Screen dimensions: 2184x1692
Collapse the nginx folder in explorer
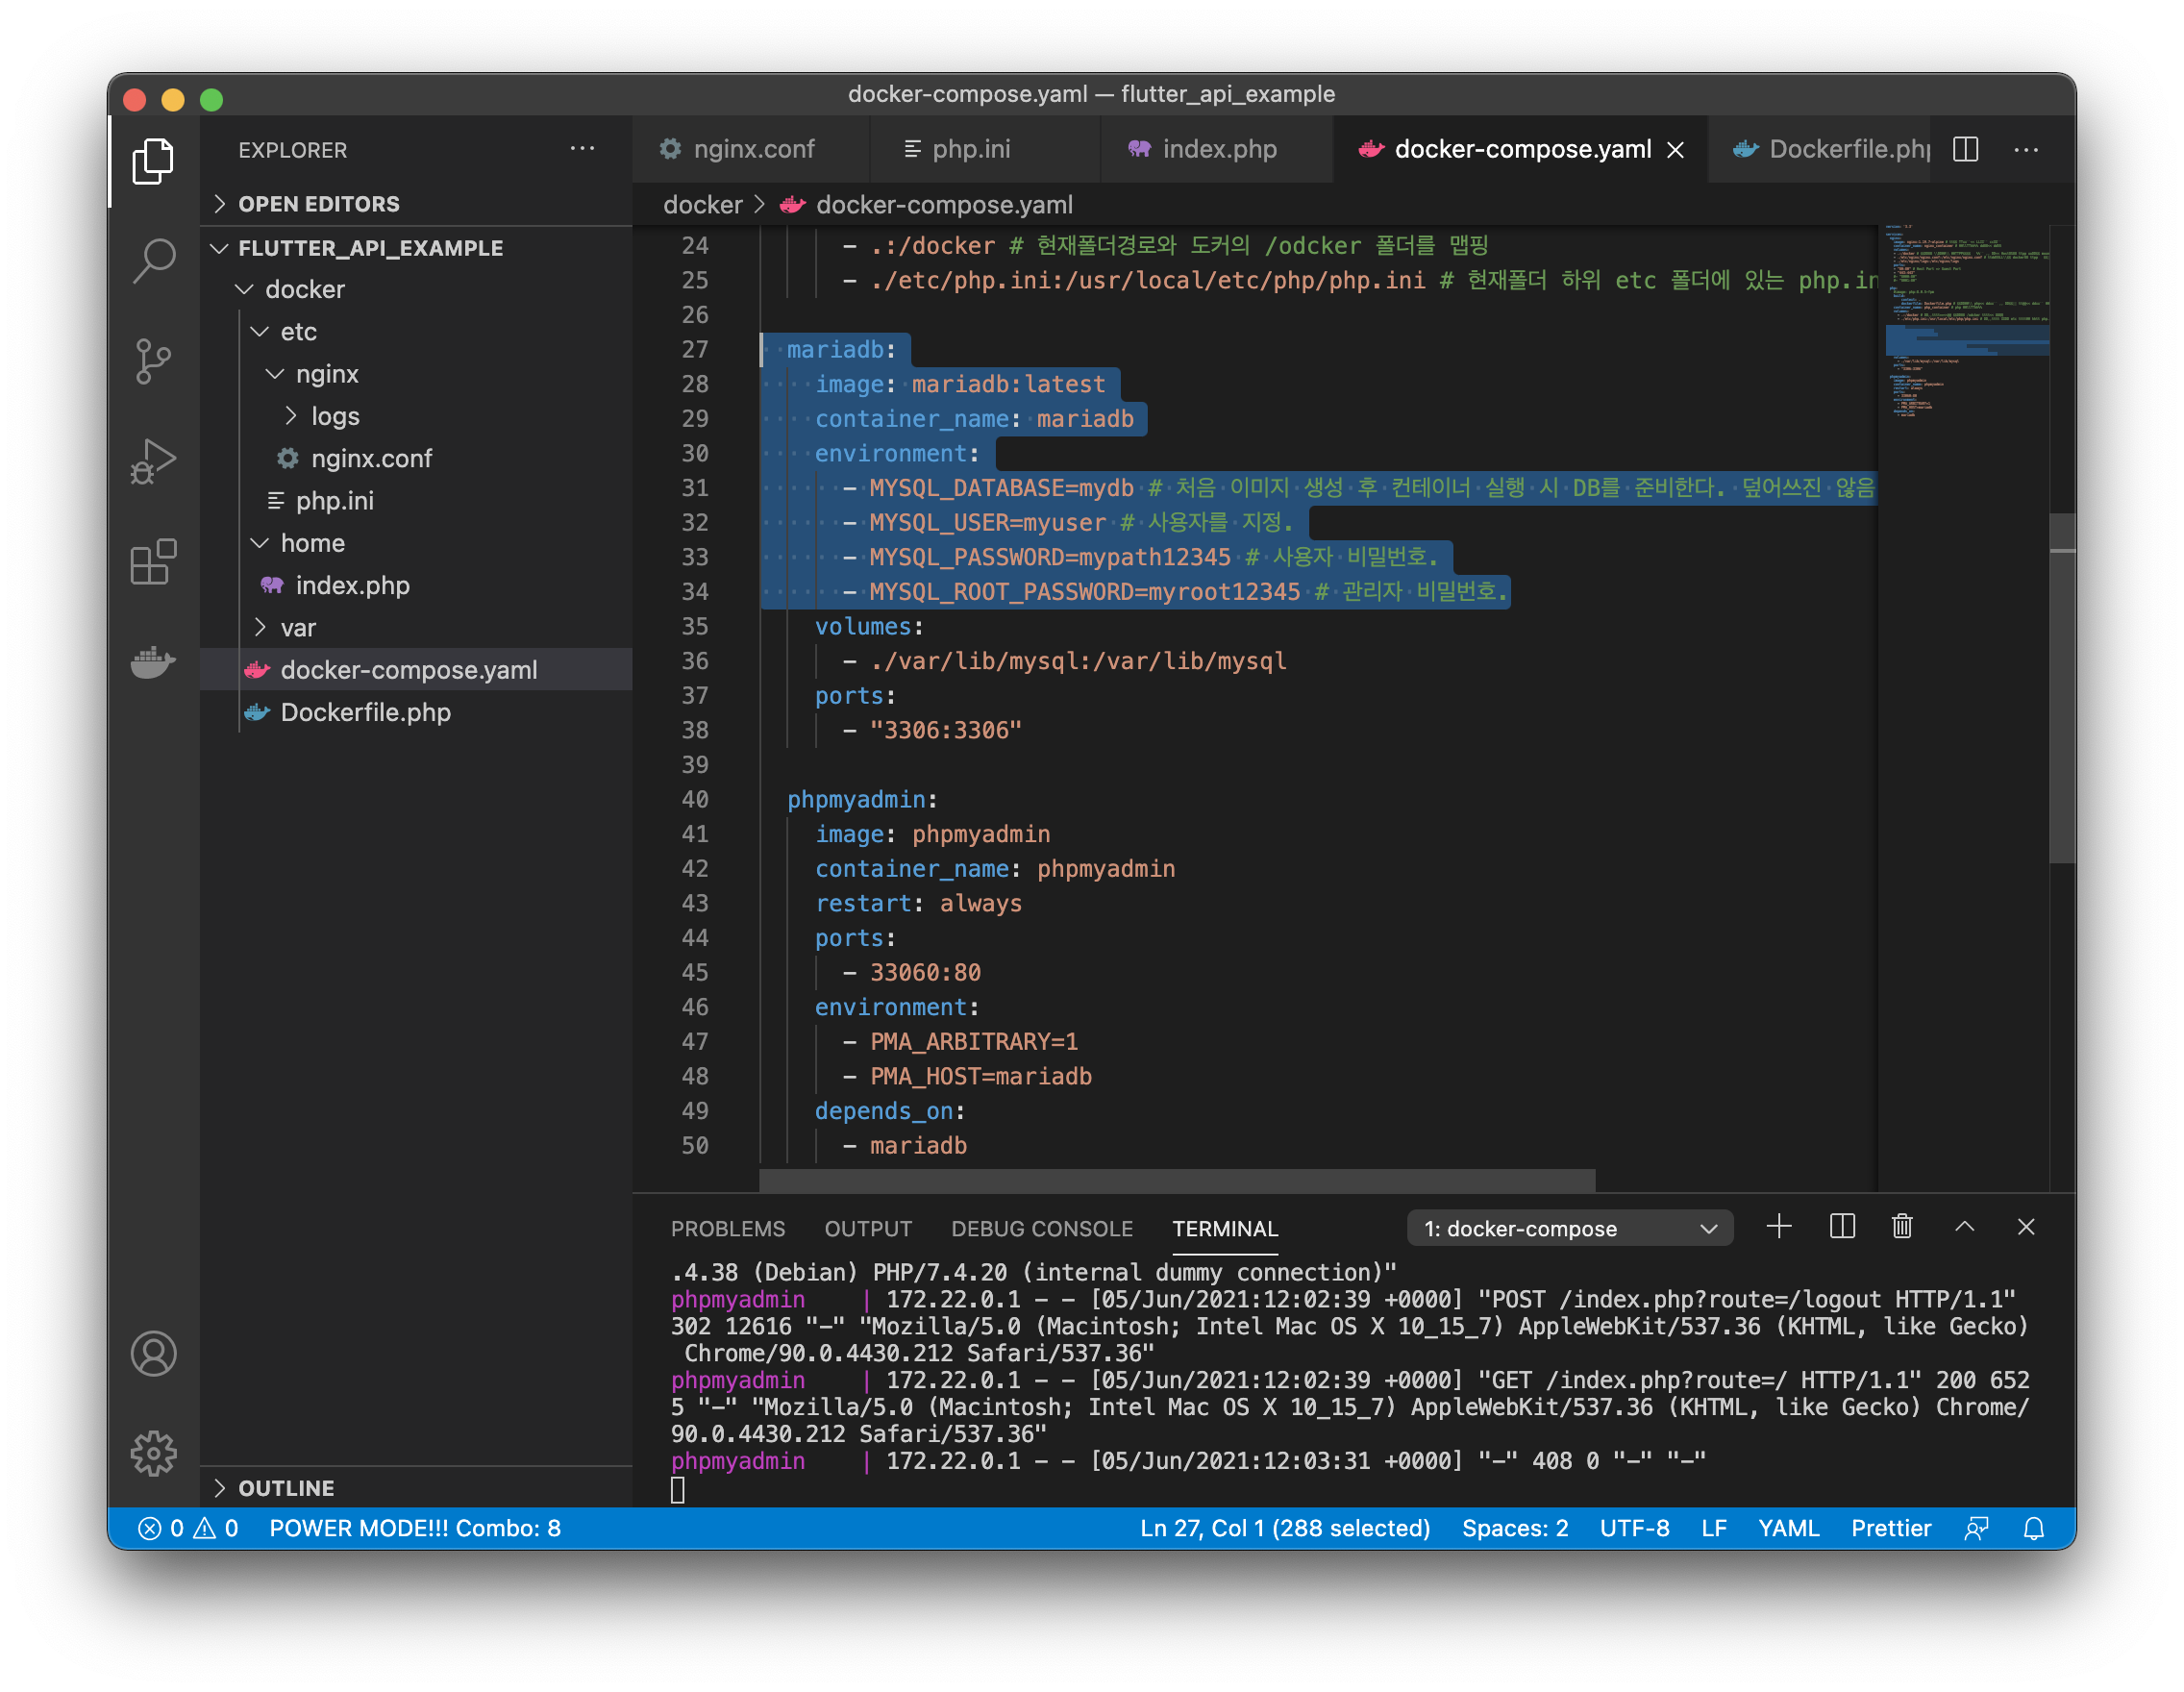click(x=326, y=374)
